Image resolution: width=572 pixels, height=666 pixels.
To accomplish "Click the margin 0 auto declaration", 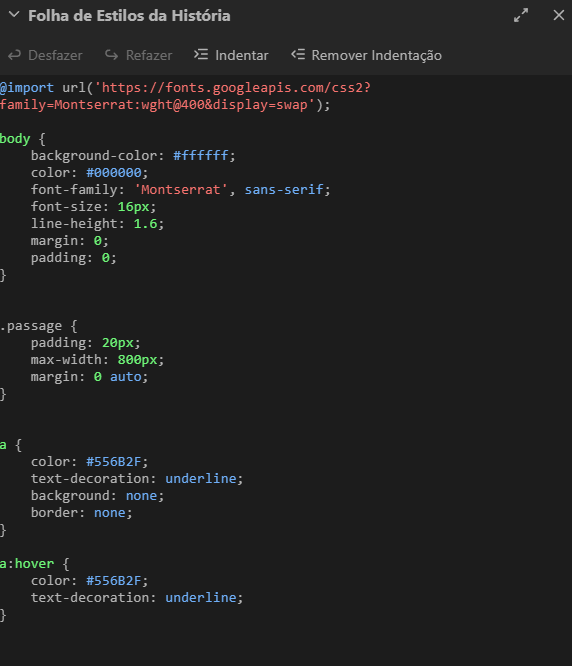I will coord(89,377).
